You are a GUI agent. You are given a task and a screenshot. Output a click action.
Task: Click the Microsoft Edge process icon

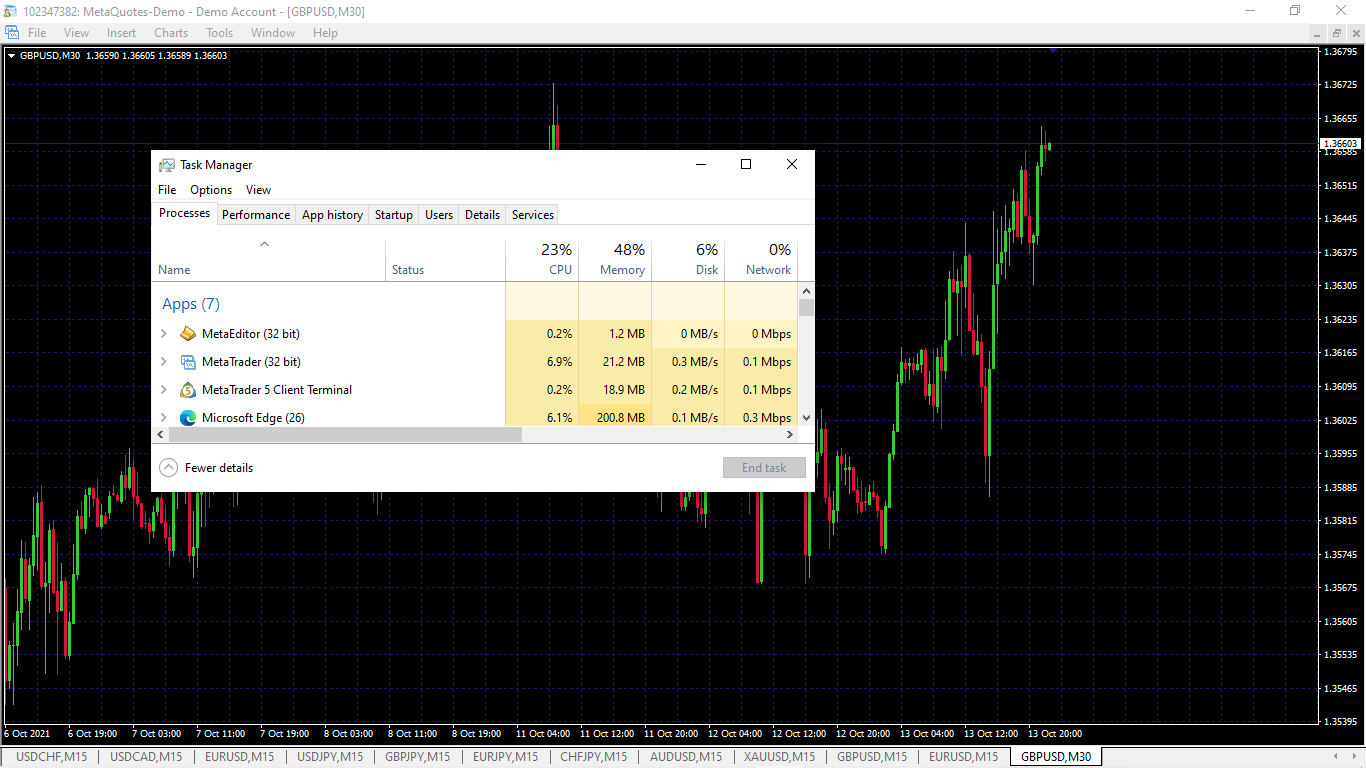click(188, 418)
